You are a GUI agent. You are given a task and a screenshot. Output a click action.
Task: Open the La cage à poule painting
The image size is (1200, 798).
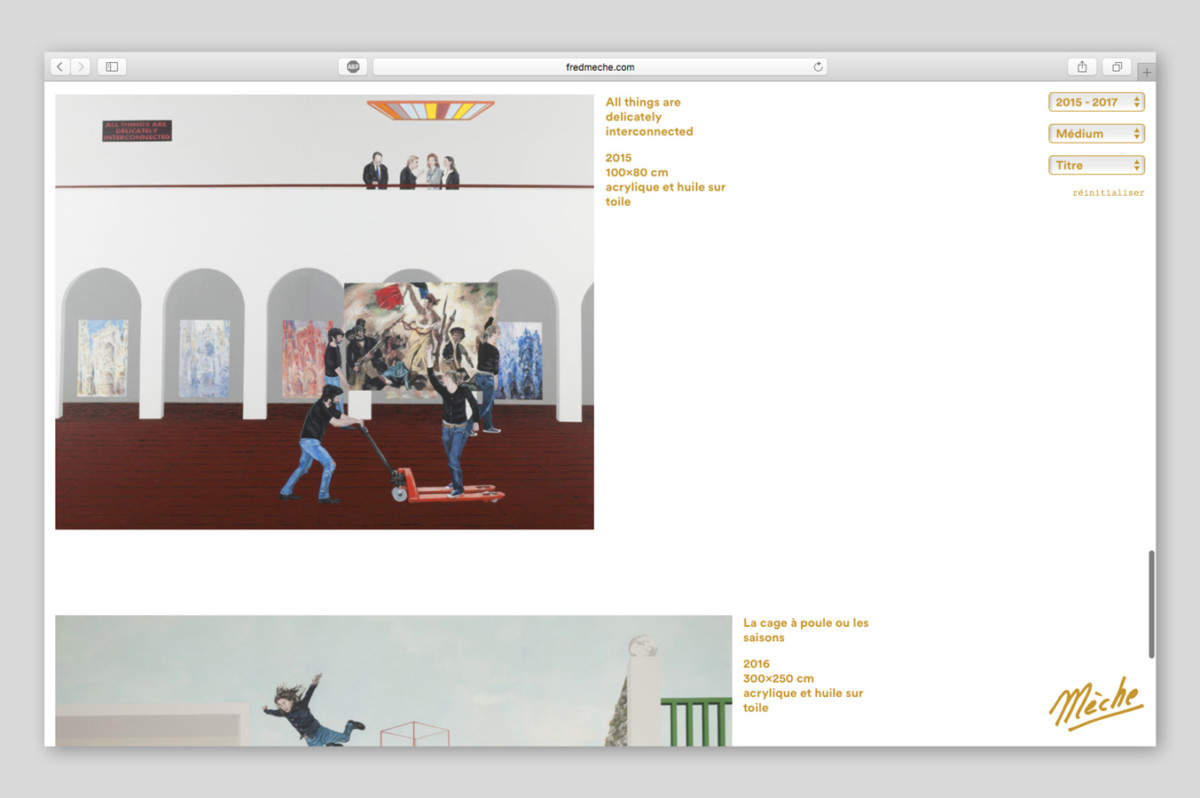393,680
